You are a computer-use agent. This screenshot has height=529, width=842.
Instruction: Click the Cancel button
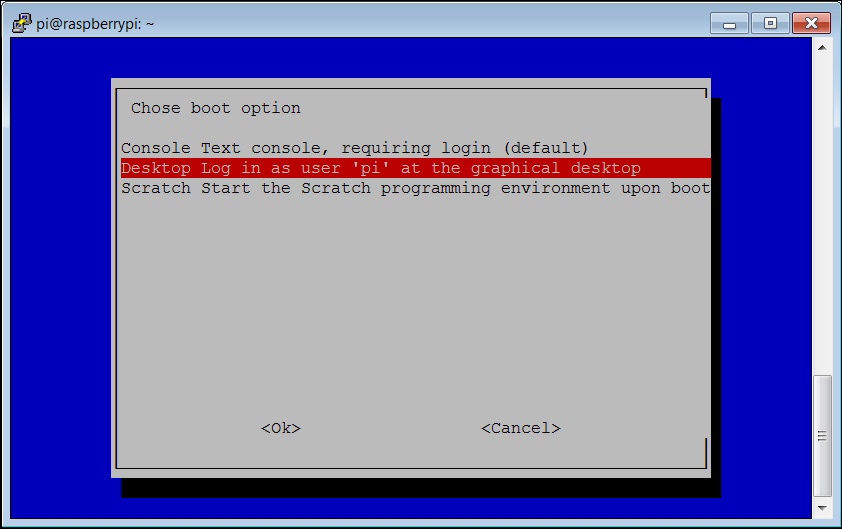(521, 428)
